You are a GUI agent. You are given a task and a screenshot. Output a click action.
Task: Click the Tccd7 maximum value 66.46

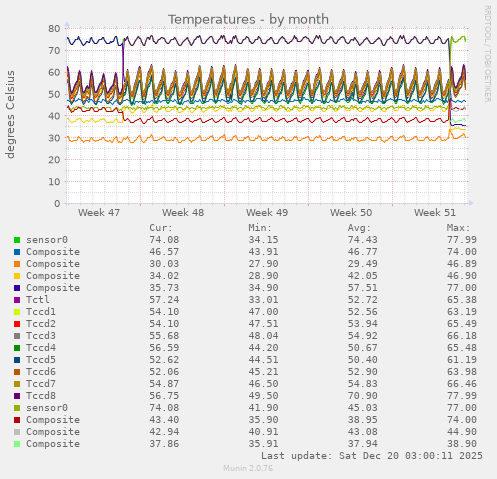click(462, 384)
